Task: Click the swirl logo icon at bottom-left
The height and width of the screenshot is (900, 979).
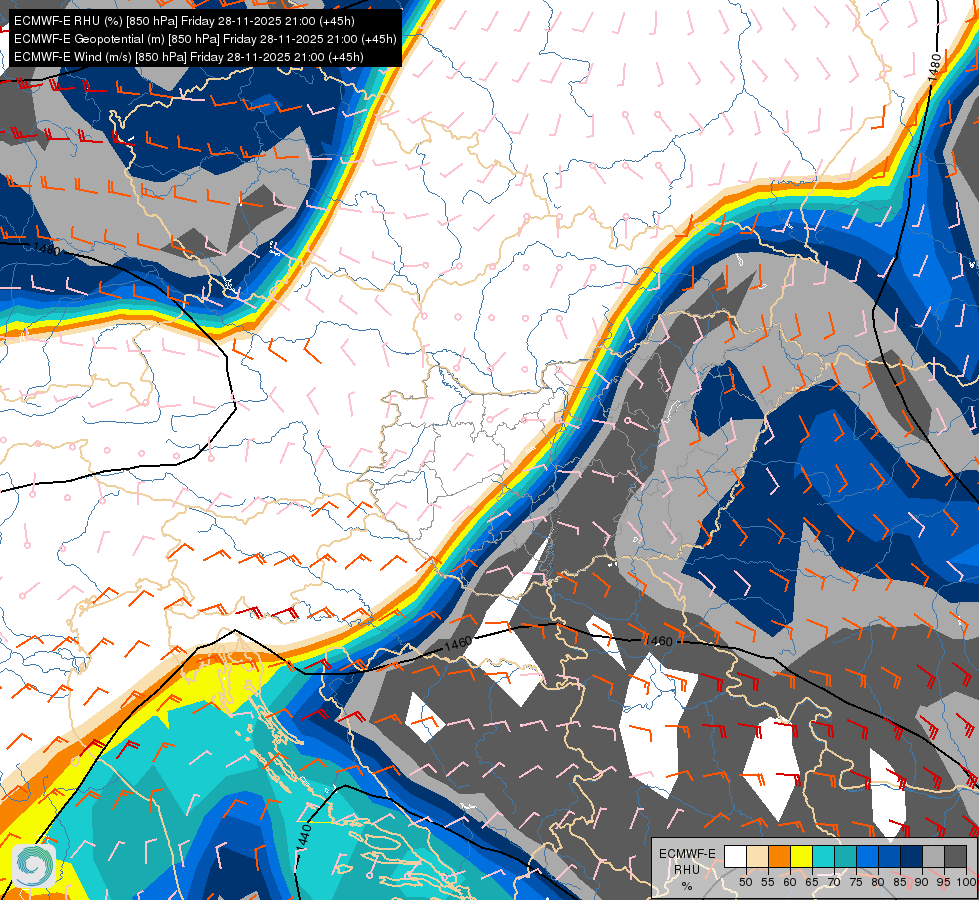Action: [x=34, y=866]
